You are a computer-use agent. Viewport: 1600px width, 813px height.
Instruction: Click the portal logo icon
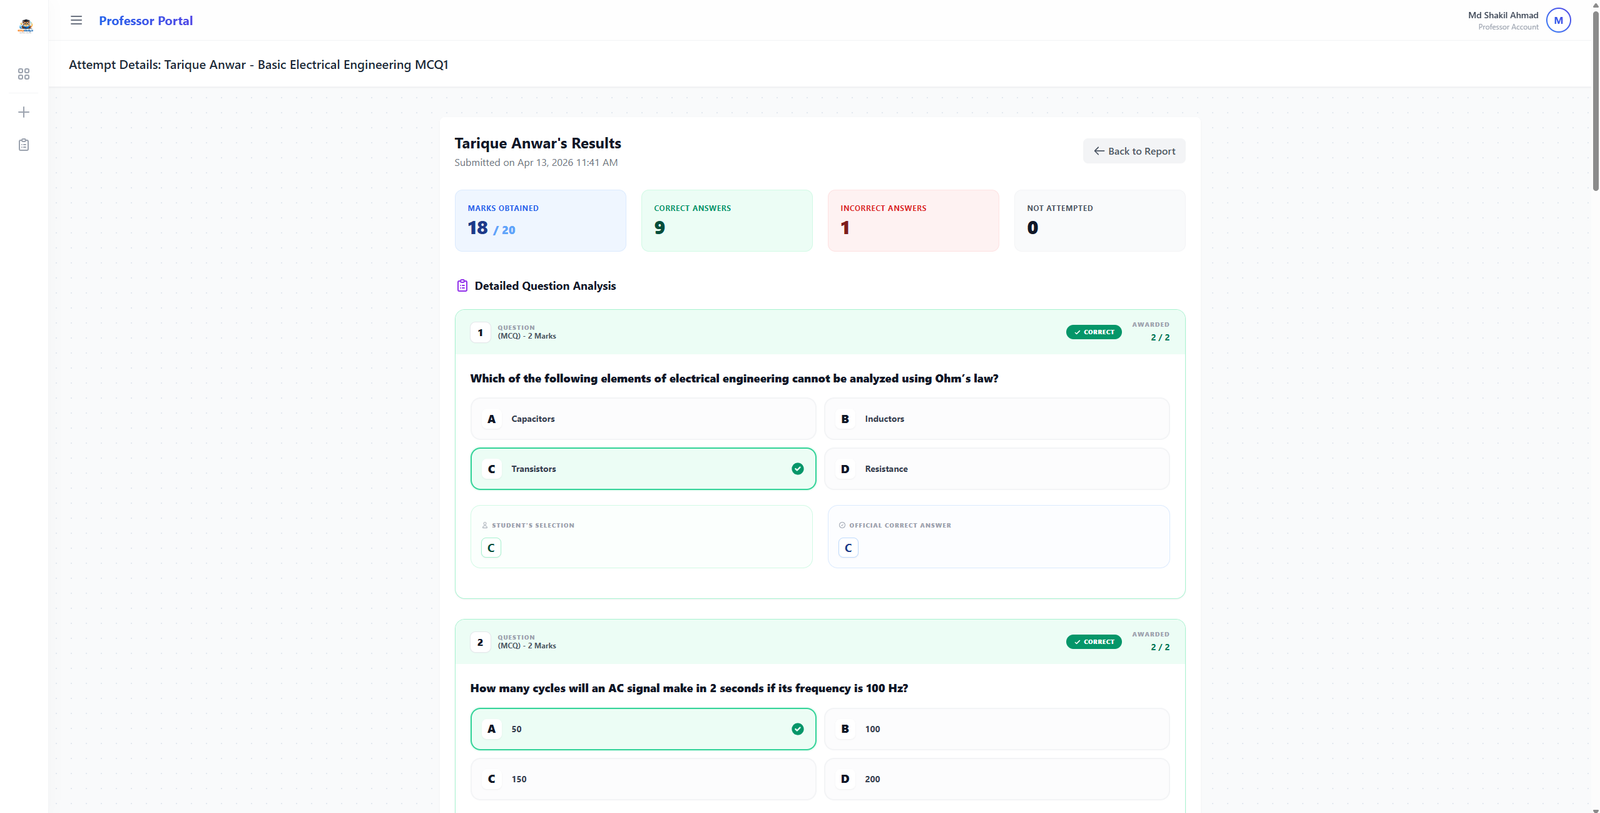[x=25, y=25]
